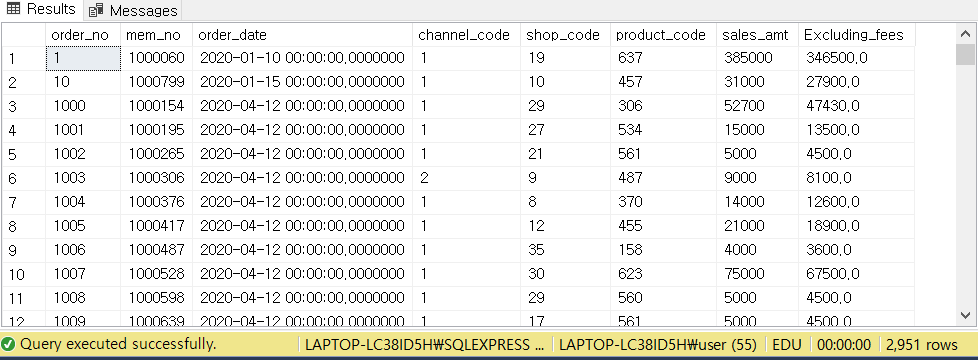Screen dimensions: 978x360
Task: Open the Messages tab
Action: (x=132, y=11)
